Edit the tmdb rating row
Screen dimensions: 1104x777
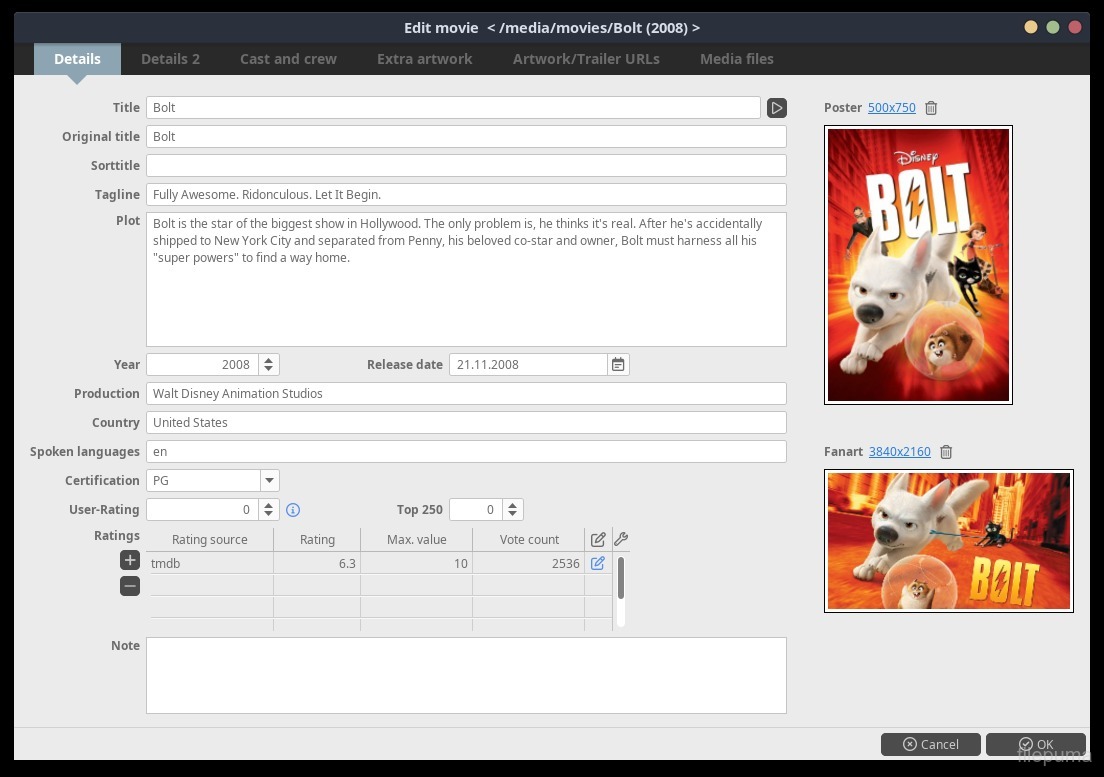click(x=598, y=564)
